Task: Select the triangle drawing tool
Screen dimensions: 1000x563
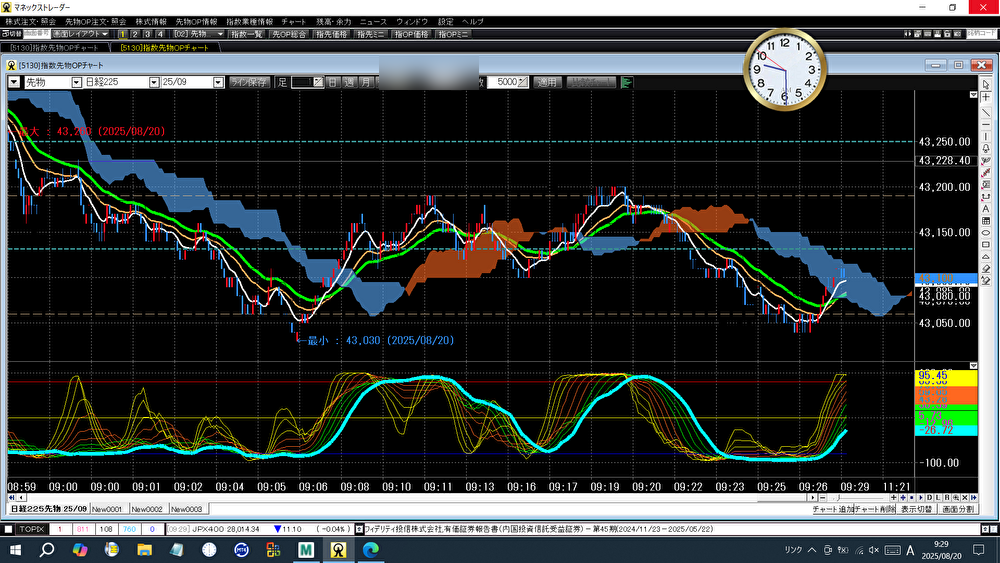Action: [986, 257]
